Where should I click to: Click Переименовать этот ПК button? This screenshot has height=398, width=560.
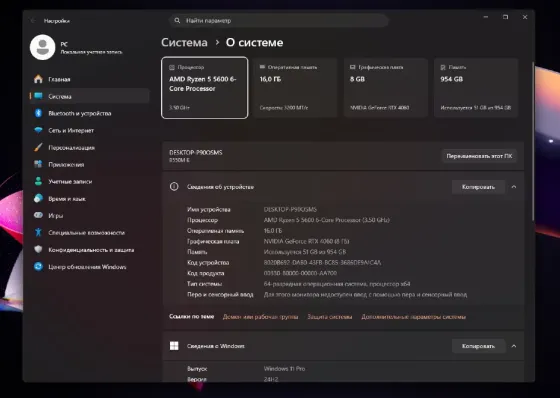pos(479,156)
